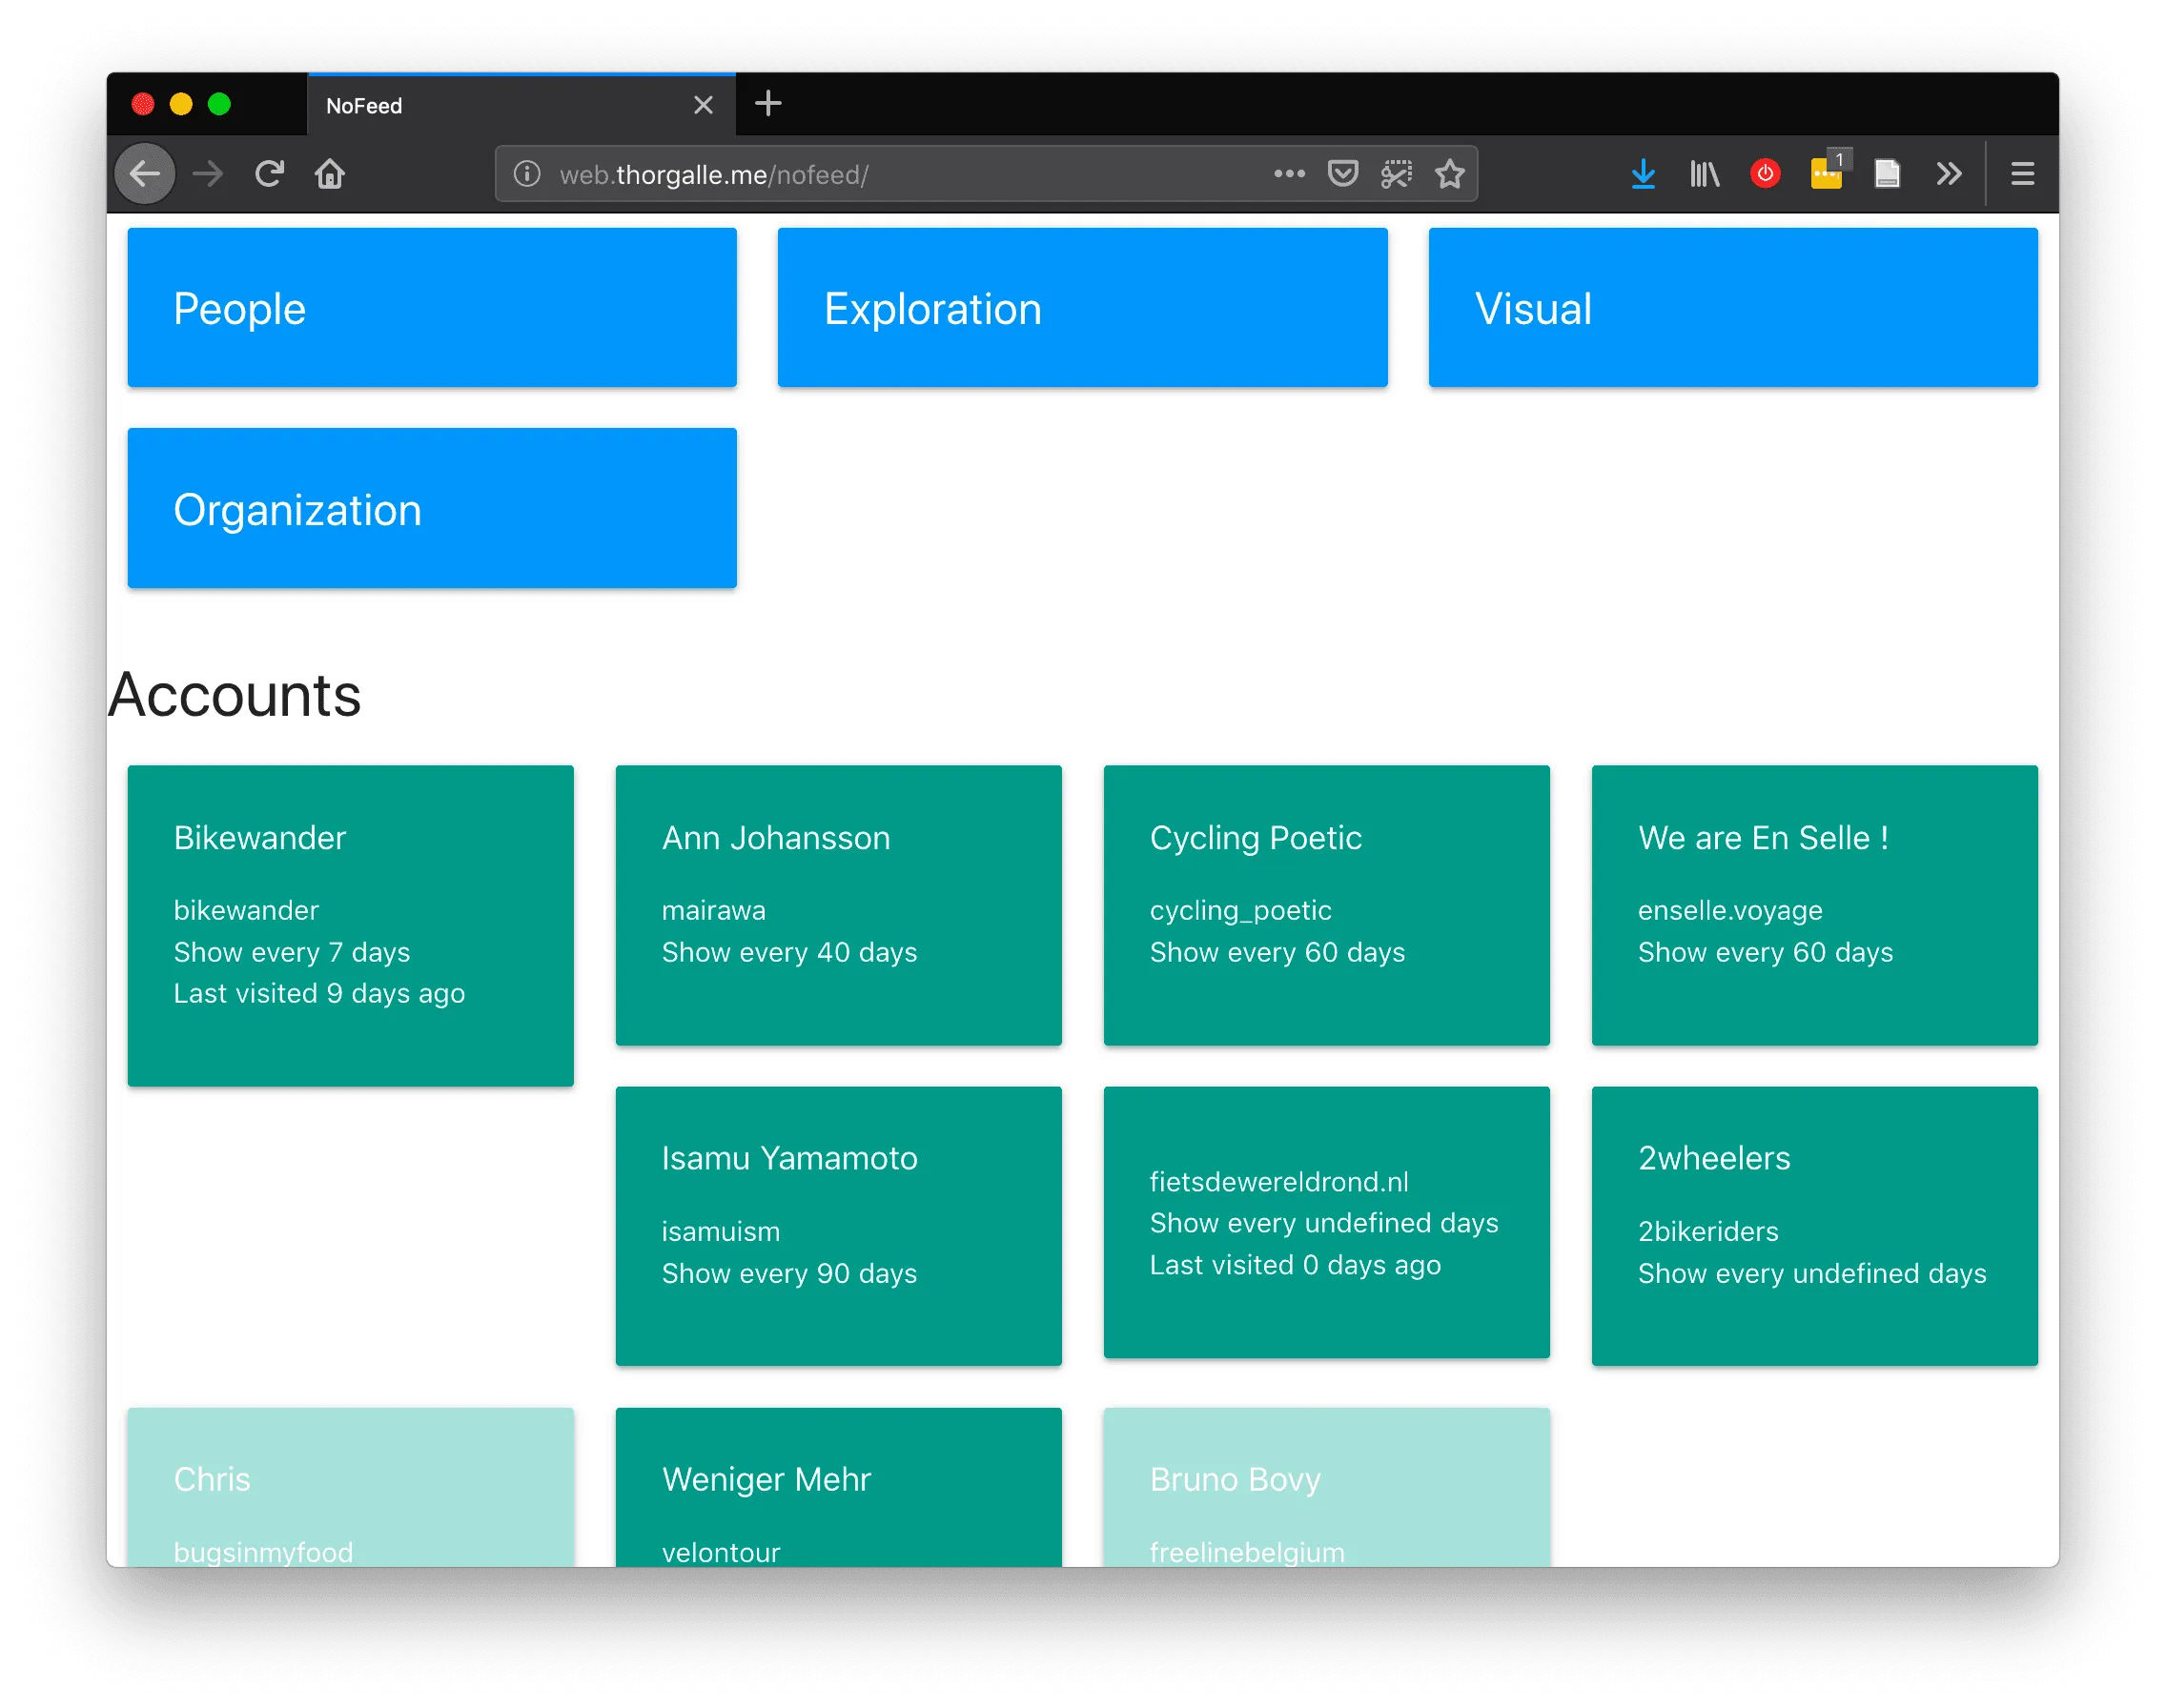Viewport: 2166px width, 1708px height.
Task: Open the Bikewander account card
Action: pyautogui.click(x=350, y=925)
